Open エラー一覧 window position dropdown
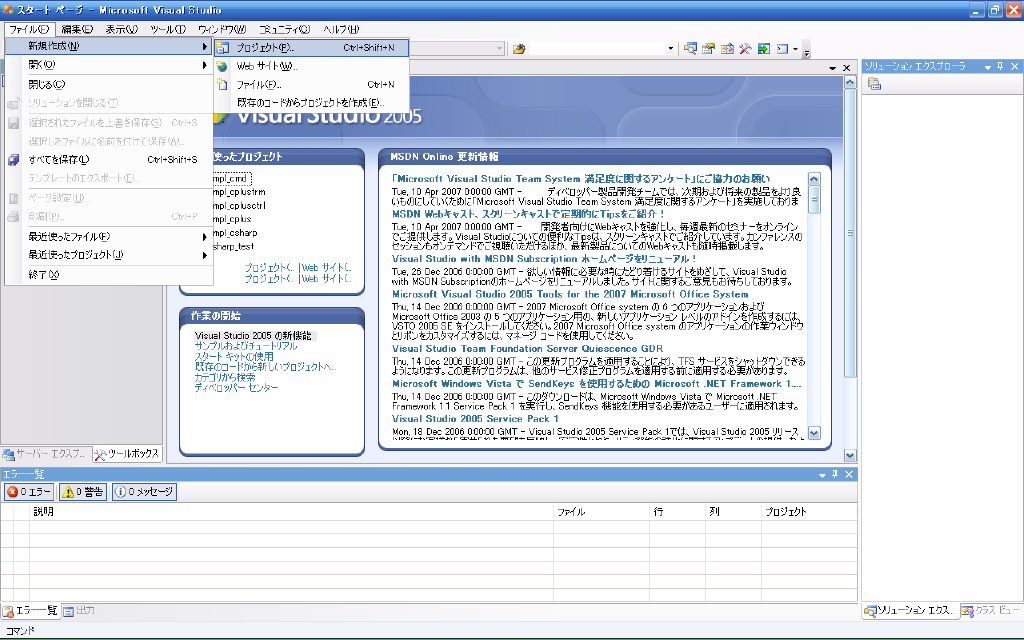Viewport: 1024px width, 640px height. pos(822,475)
